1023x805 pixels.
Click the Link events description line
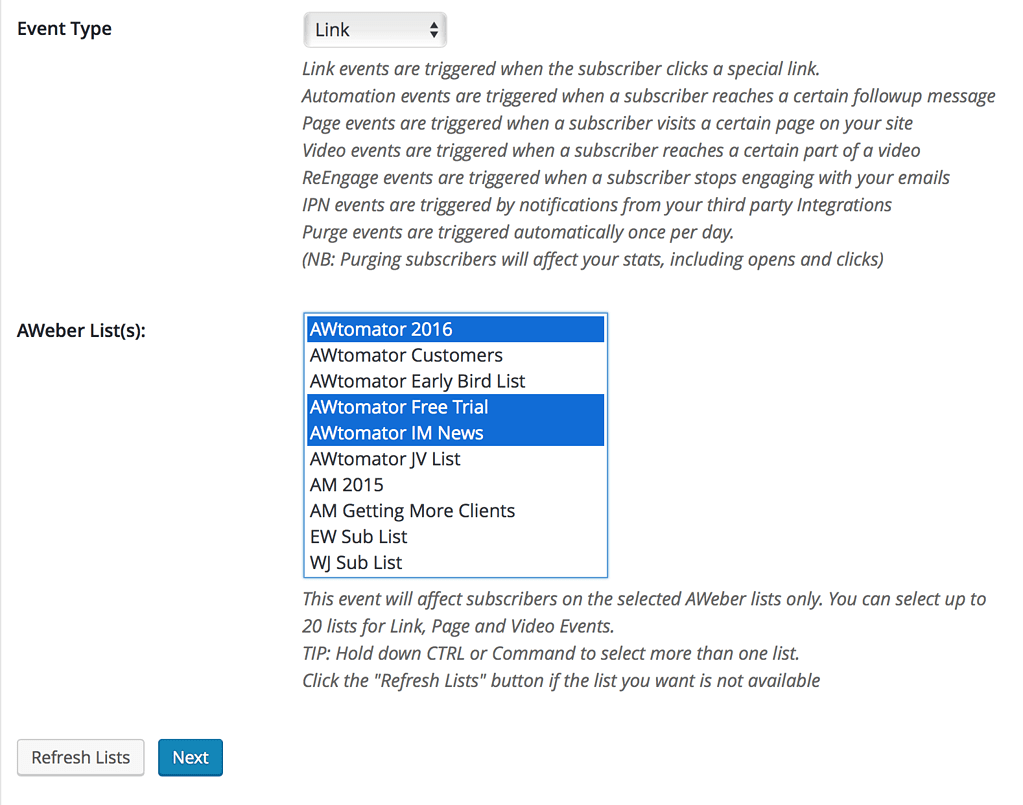[561, 68]
